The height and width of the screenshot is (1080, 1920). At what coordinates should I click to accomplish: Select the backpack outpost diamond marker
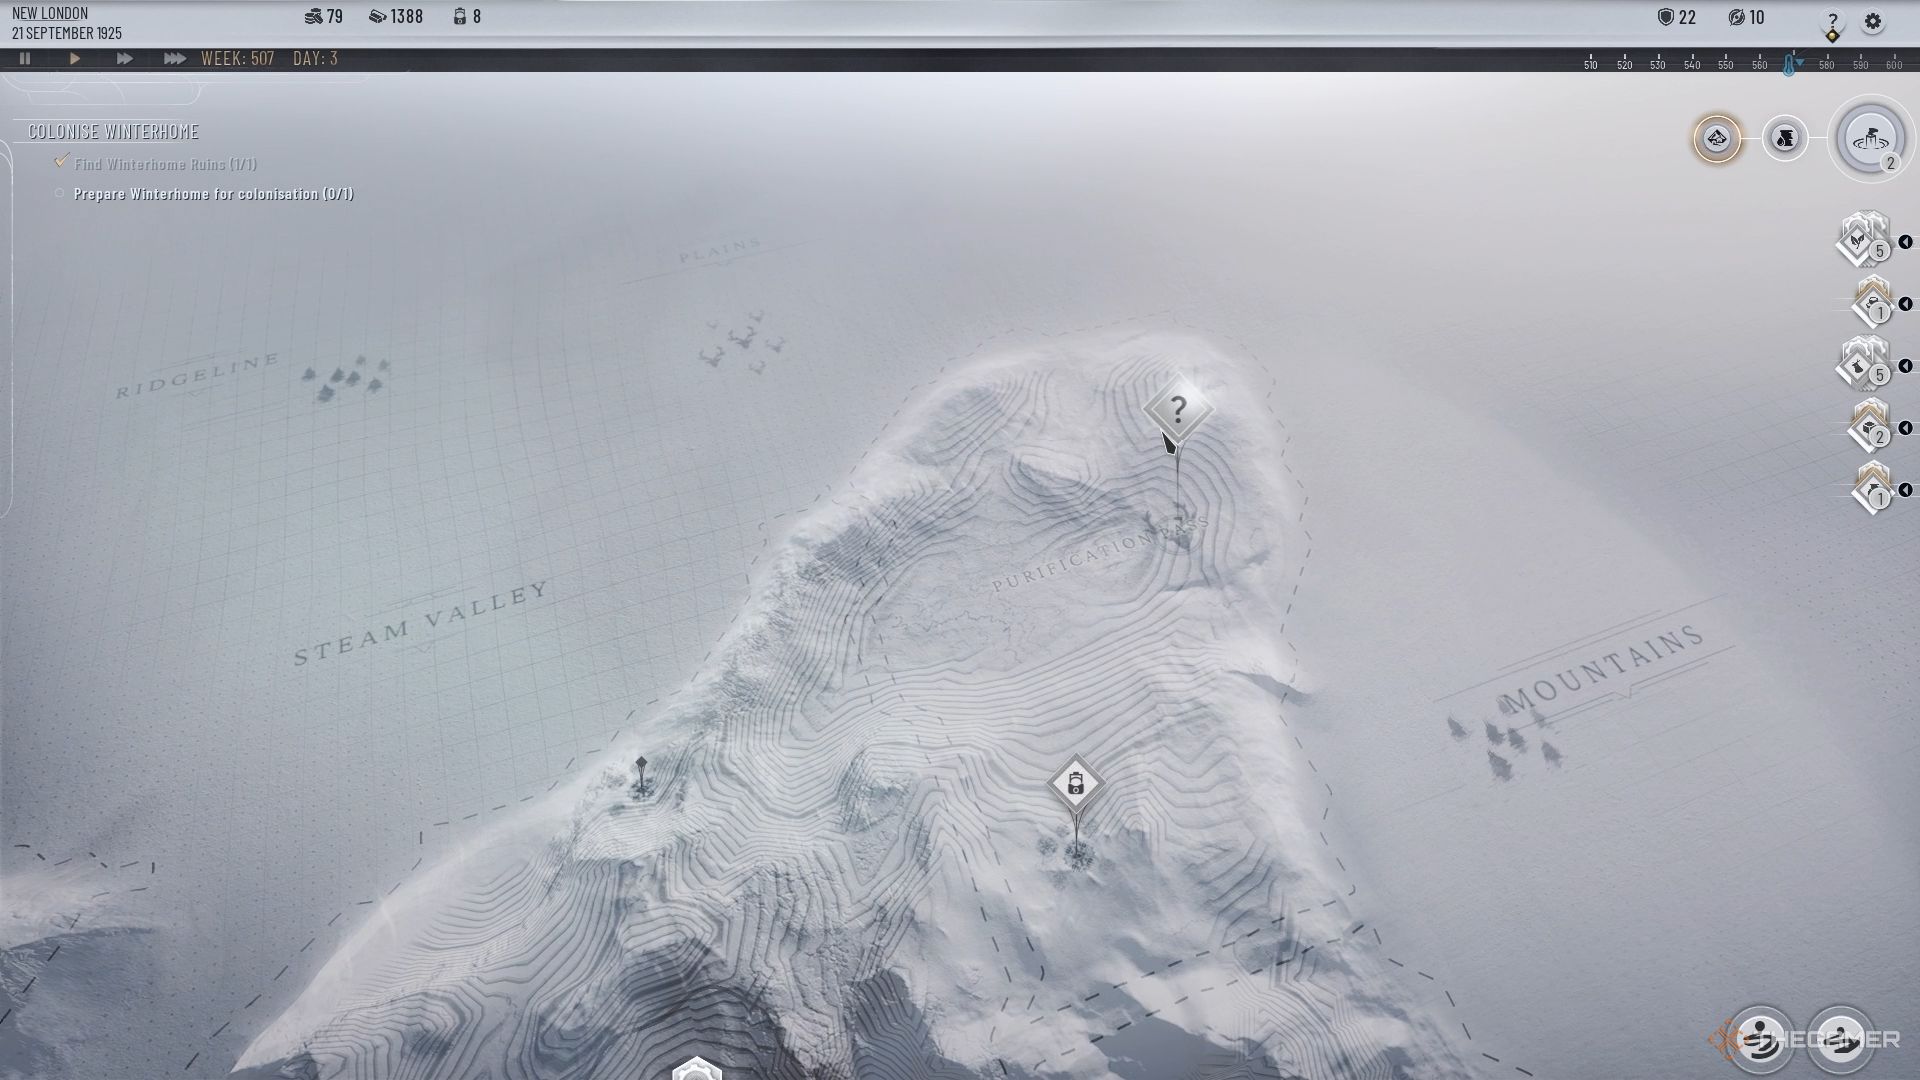[1076, 783]
